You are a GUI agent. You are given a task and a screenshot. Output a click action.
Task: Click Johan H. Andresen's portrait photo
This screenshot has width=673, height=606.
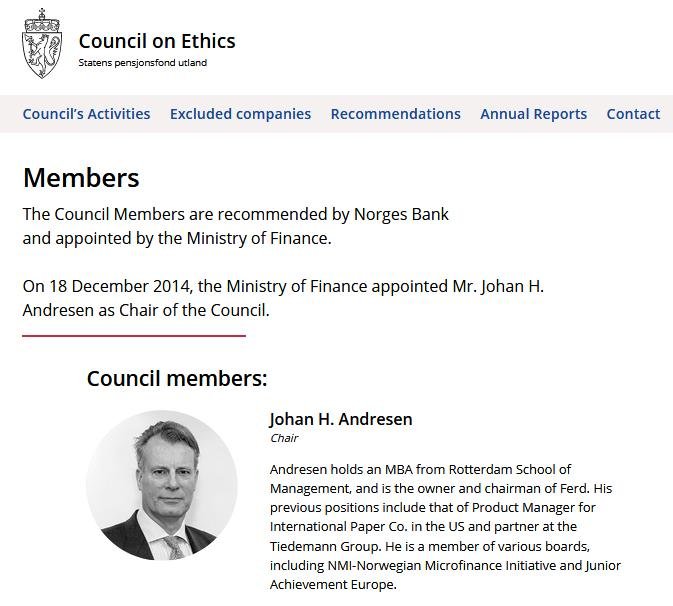click(x=162, y=485)
